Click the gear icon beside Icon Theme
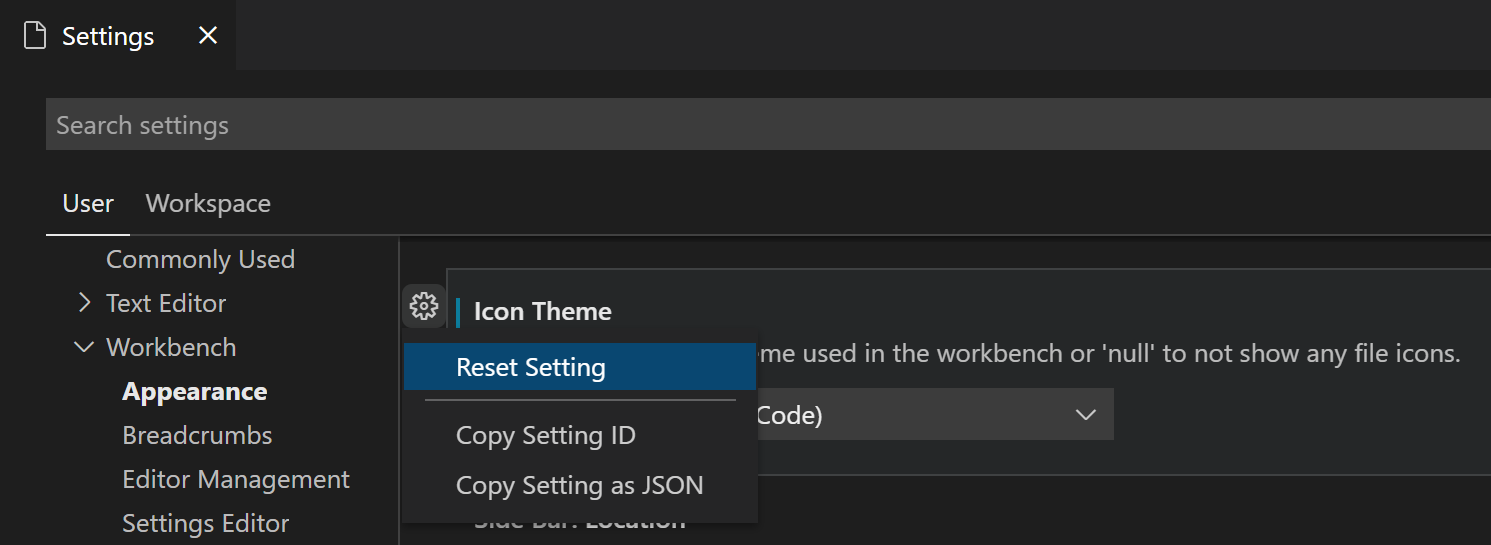1491x545 pixels. point(424,306)
